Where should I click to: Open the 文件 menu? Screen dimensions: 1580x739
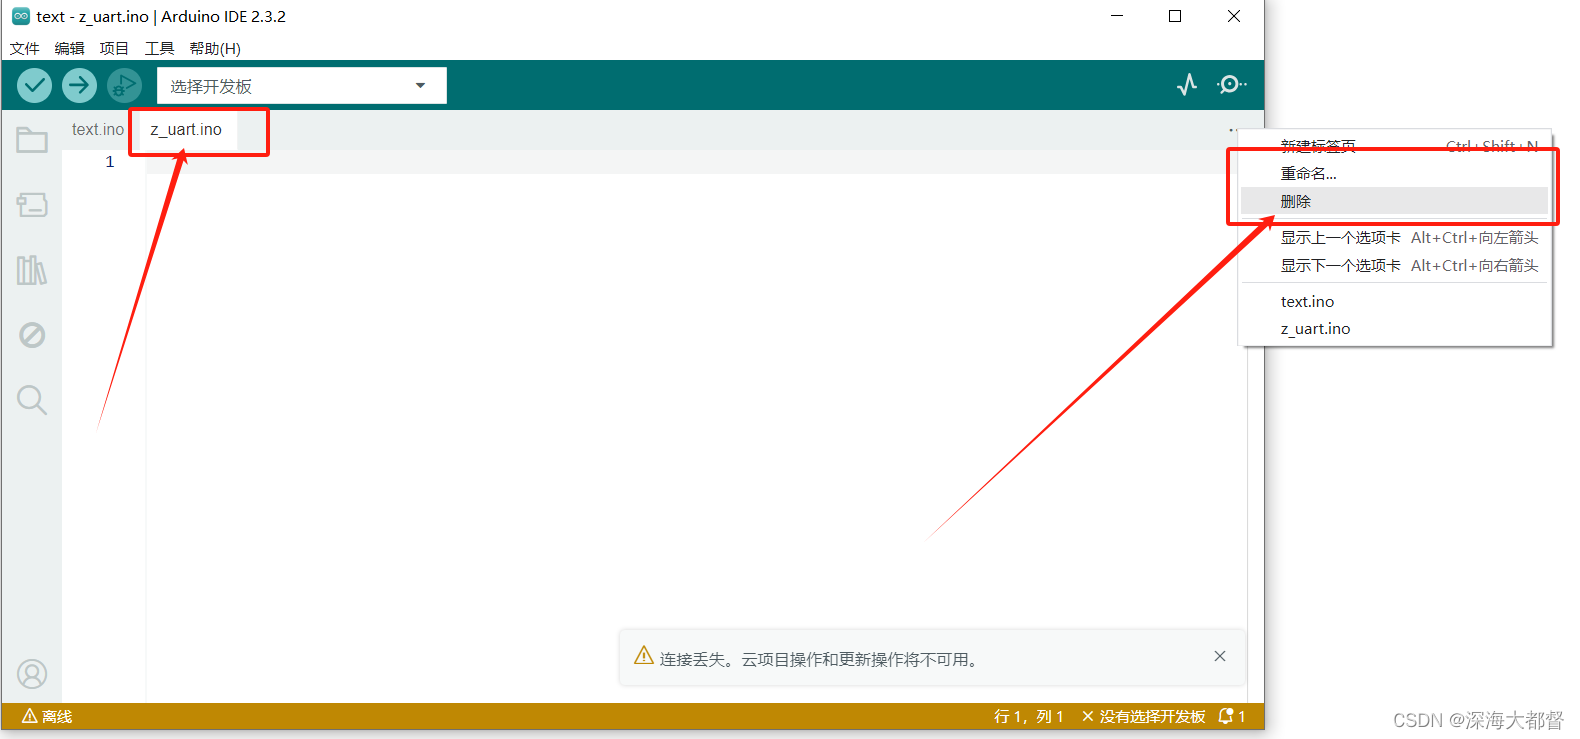[x=25, y=48]
